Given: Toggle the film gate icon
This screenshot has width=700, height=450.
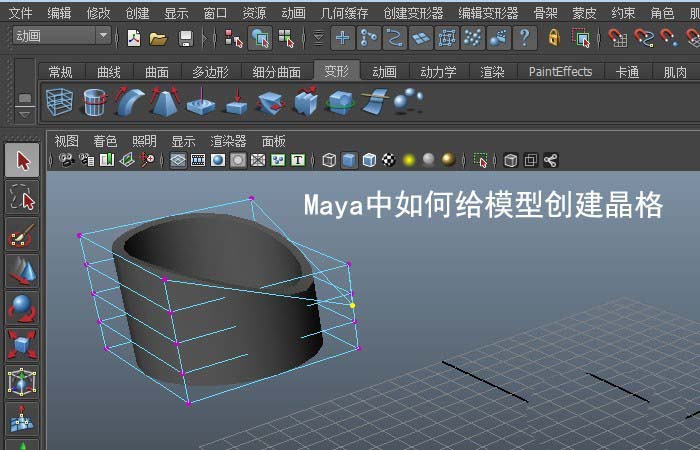Looking at the screenshot, I should point(198,160).
